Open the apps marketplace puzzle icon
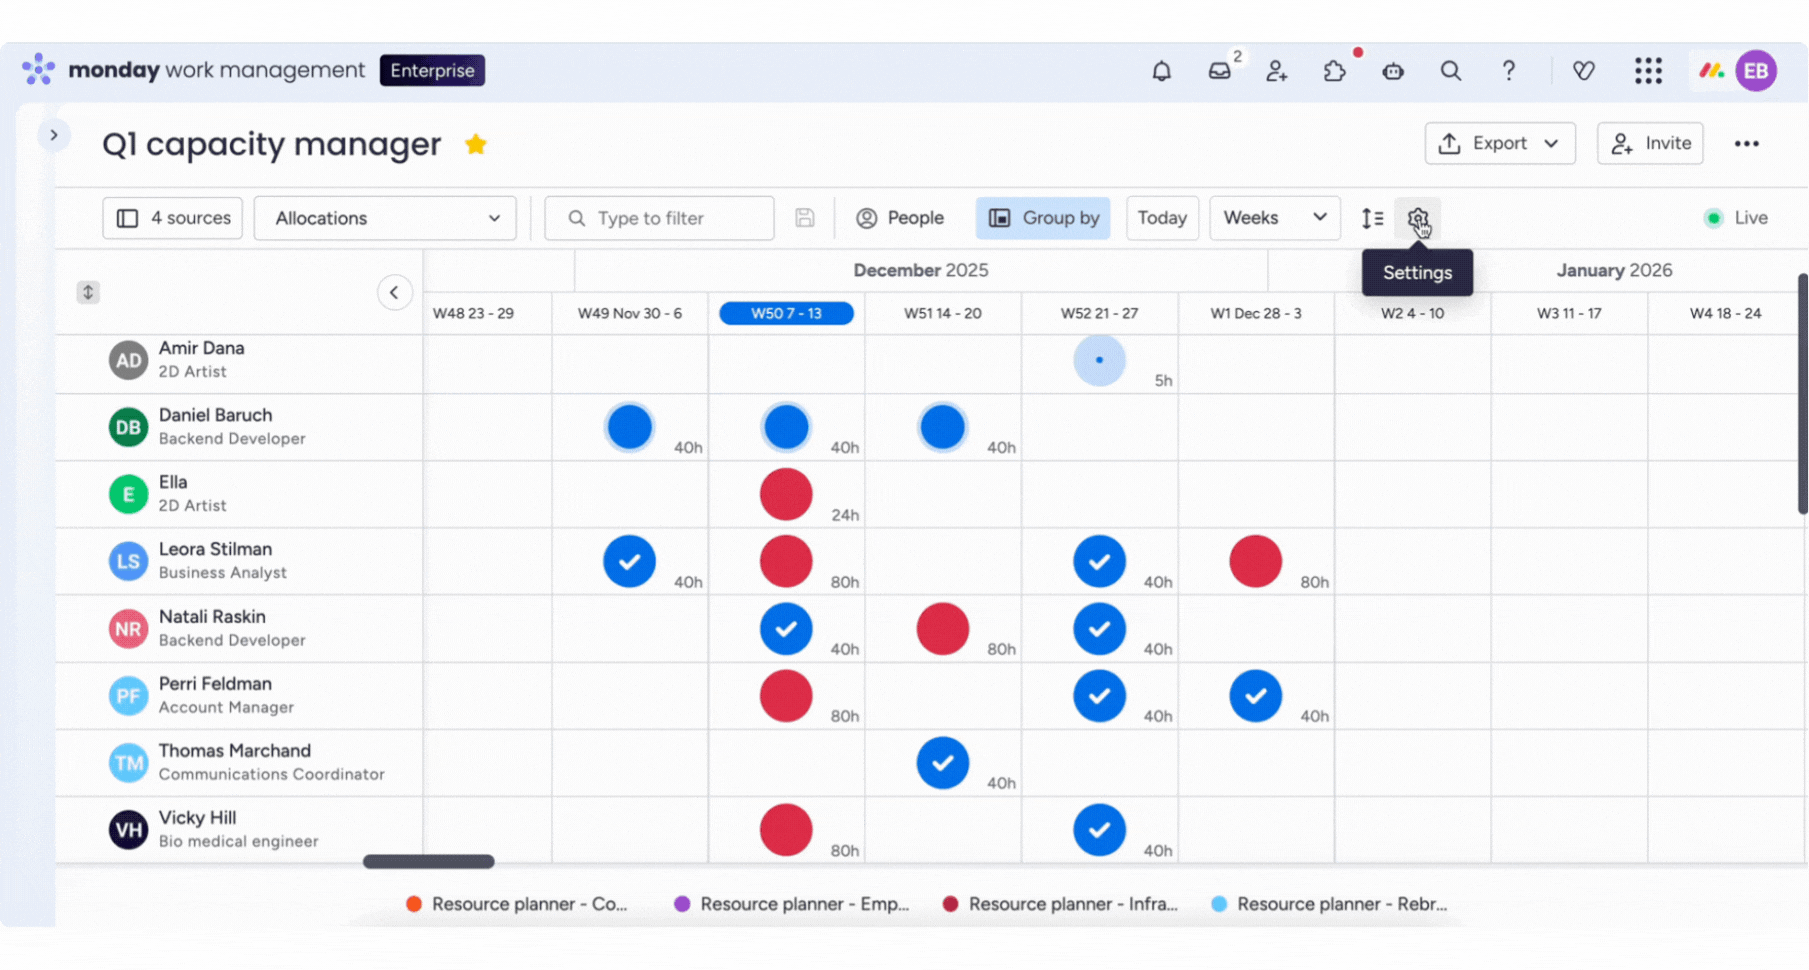Viewport: 1809px width, 970px height. click(x=1335, y=71)
